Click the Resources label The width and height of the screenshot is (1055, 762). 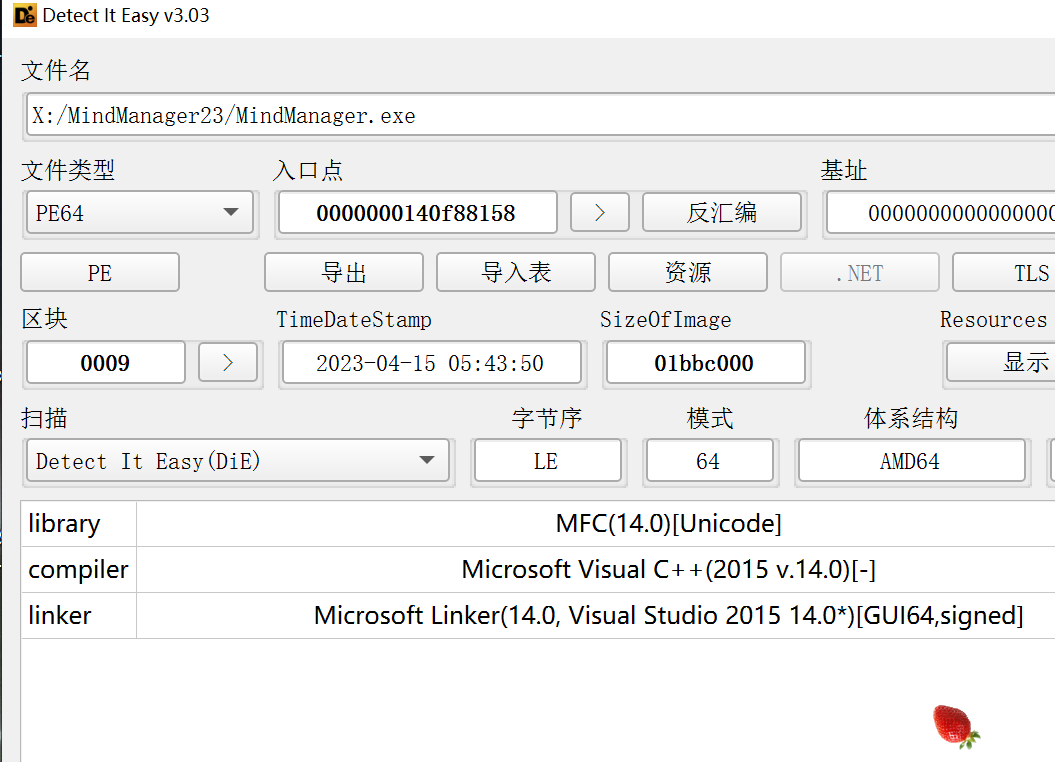[x=993, y=319]
